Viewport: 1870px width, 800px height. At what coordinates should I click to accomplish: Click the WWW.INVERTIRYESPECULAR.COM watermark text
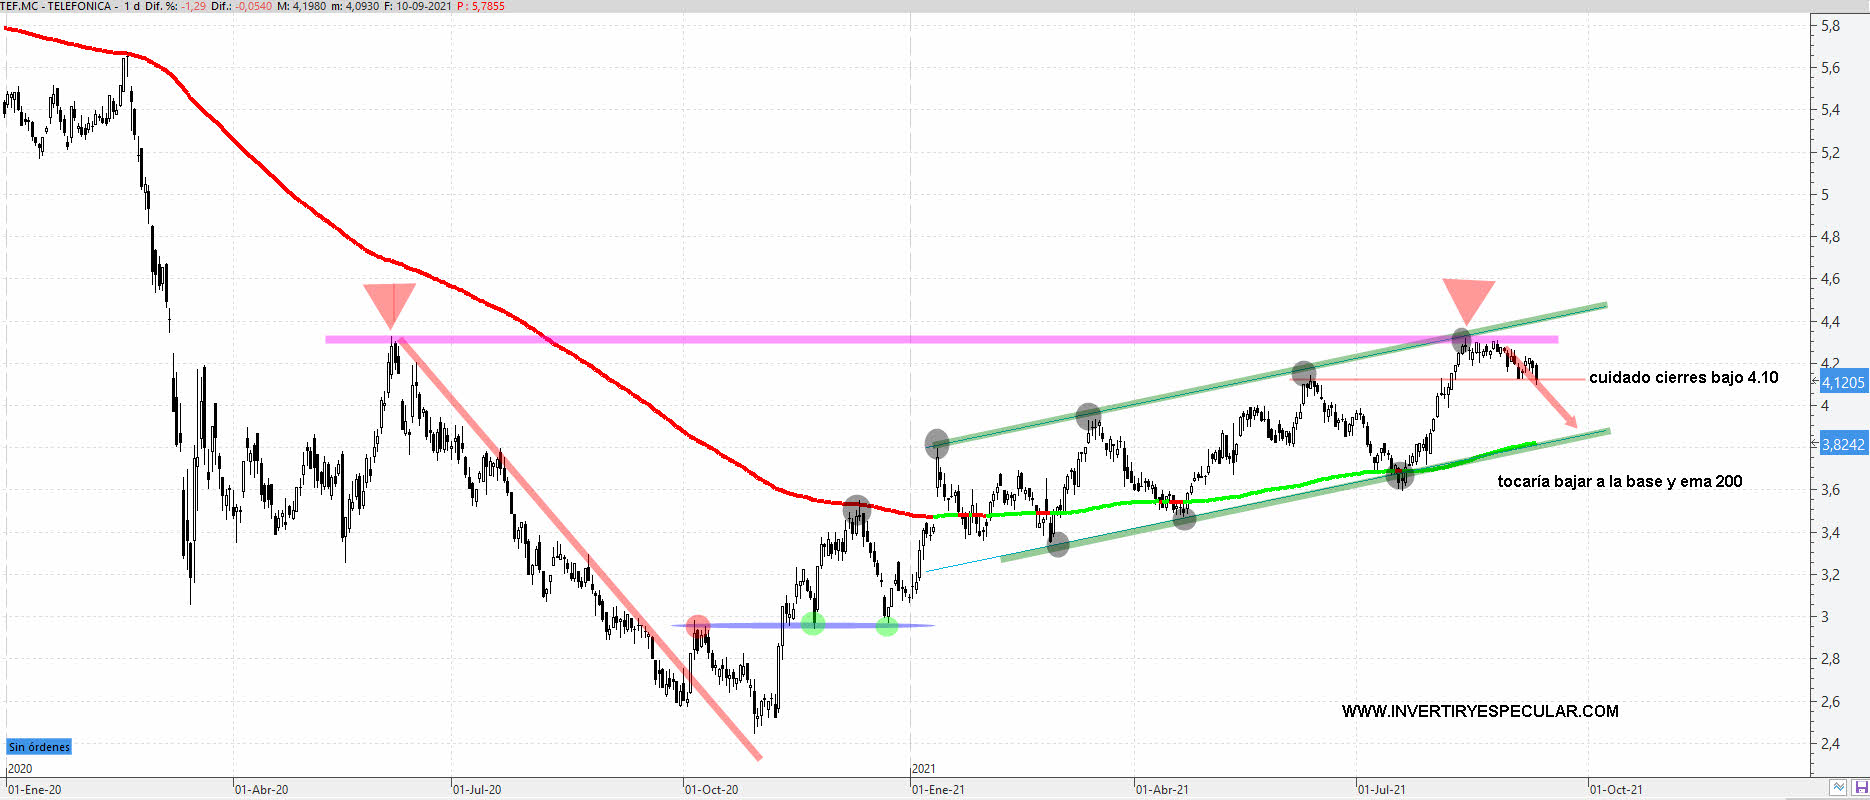[x=1480, y=711]
